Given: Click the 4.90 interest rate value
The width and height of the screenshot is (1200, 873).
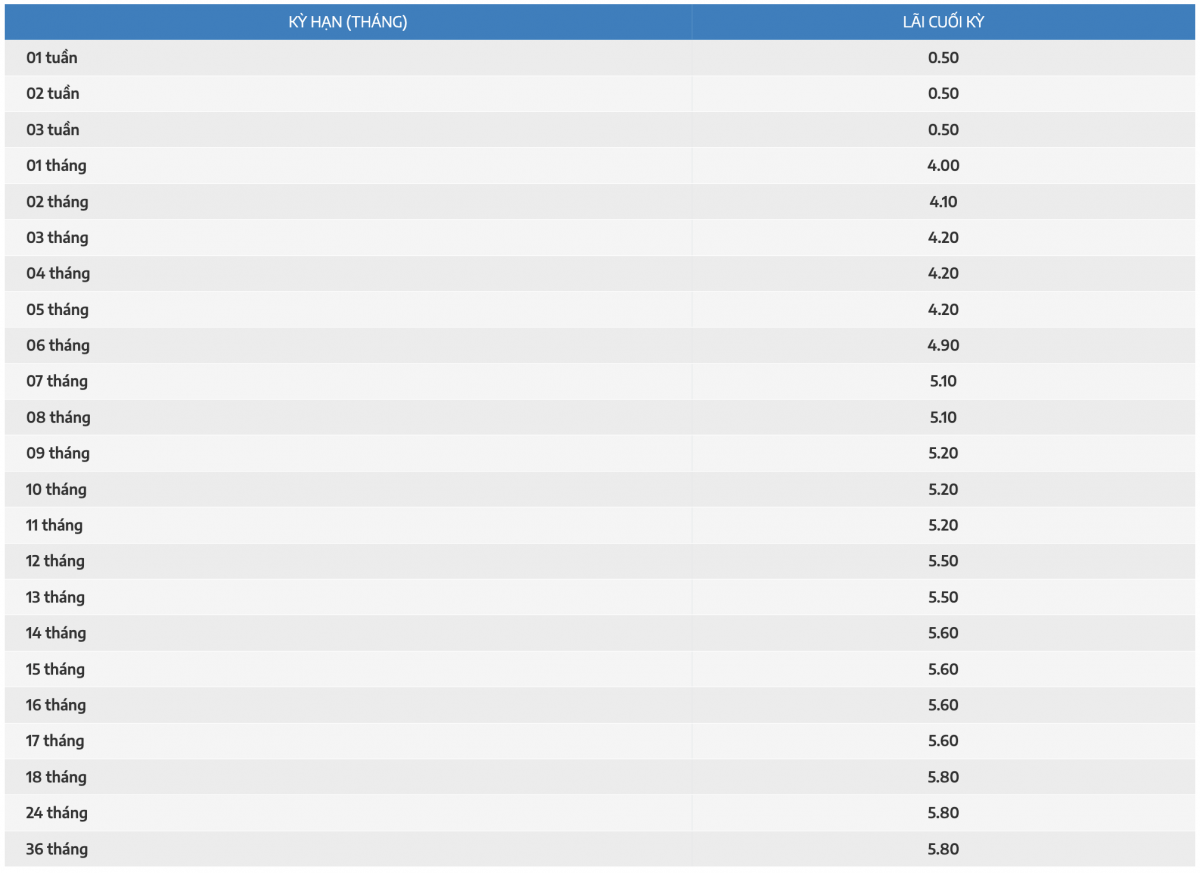Looking at the screenshot, I should pyautogui.click(x=943, y=346).
